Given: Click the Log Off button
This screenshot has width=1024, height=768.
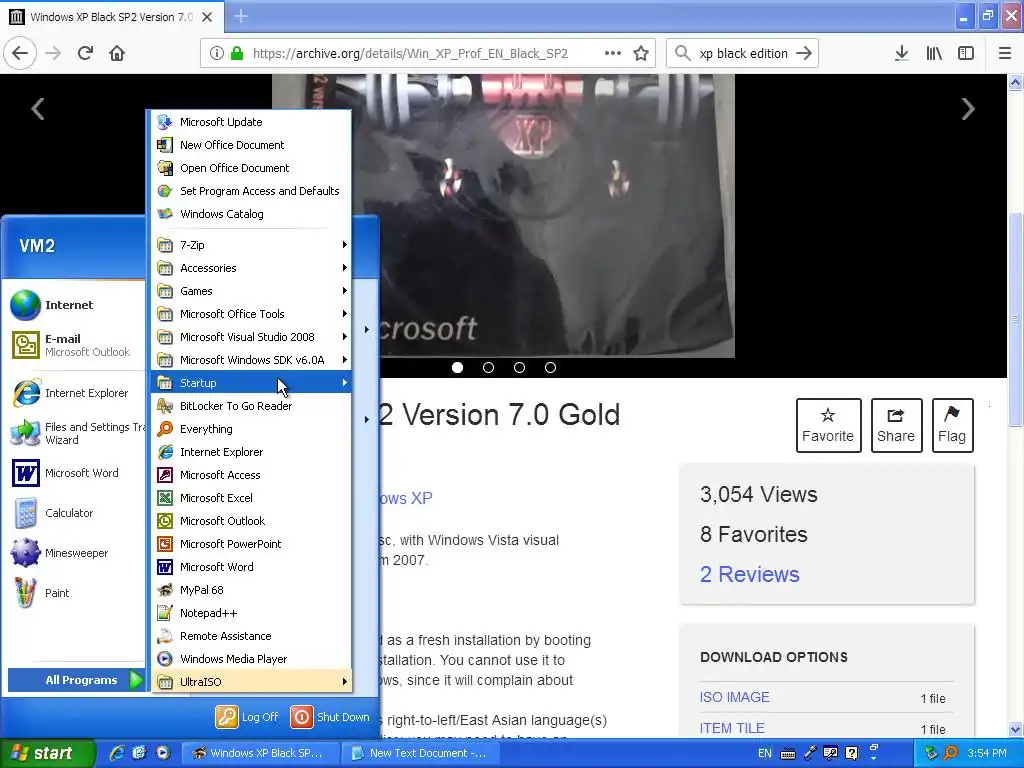Looking at the screenshot, I should coord(248,717).
